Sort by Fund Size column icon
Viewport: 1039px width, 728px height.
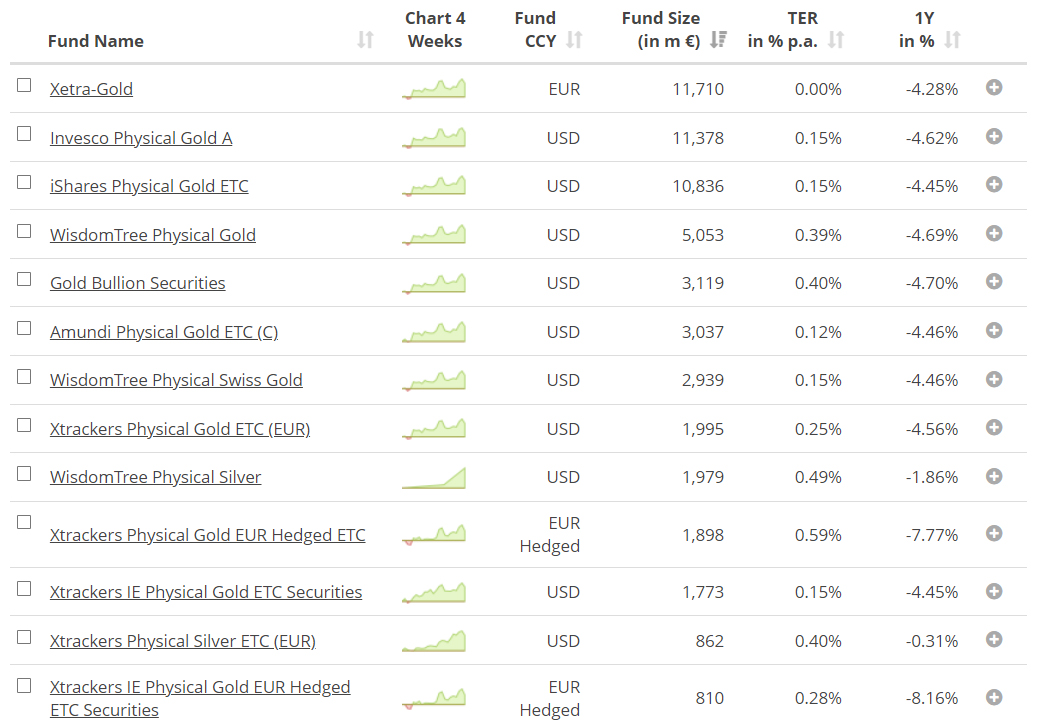point(718,40)
